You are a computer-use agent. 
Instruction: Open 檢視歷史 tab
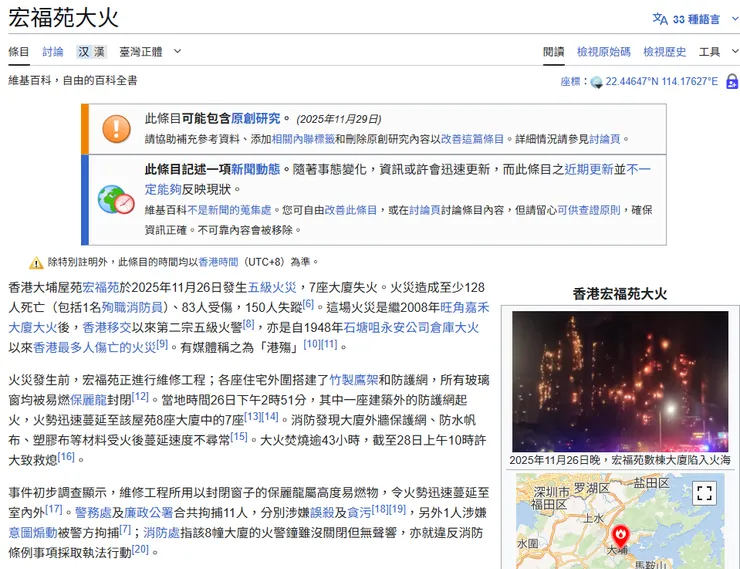[664, 51]
